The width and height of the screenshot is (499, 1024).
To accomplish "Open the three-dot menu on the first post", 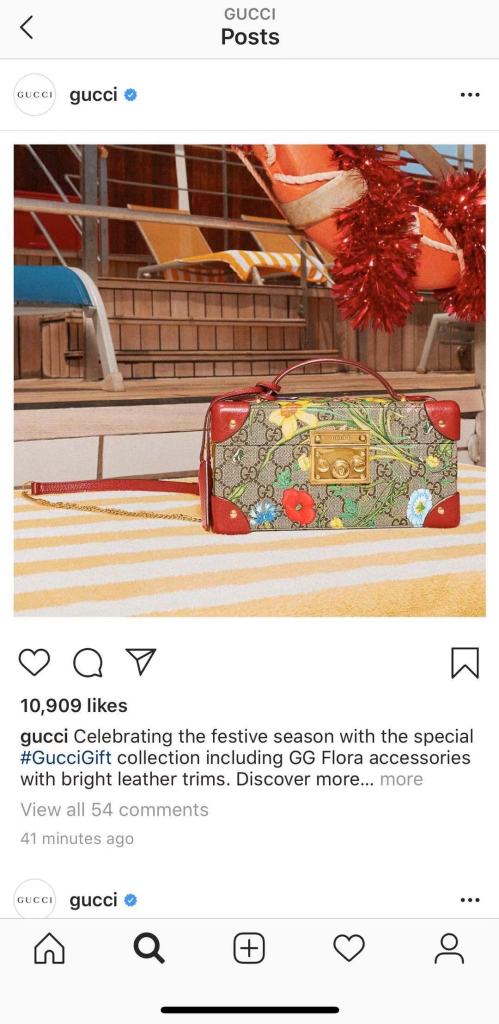I will click(470, 95).
